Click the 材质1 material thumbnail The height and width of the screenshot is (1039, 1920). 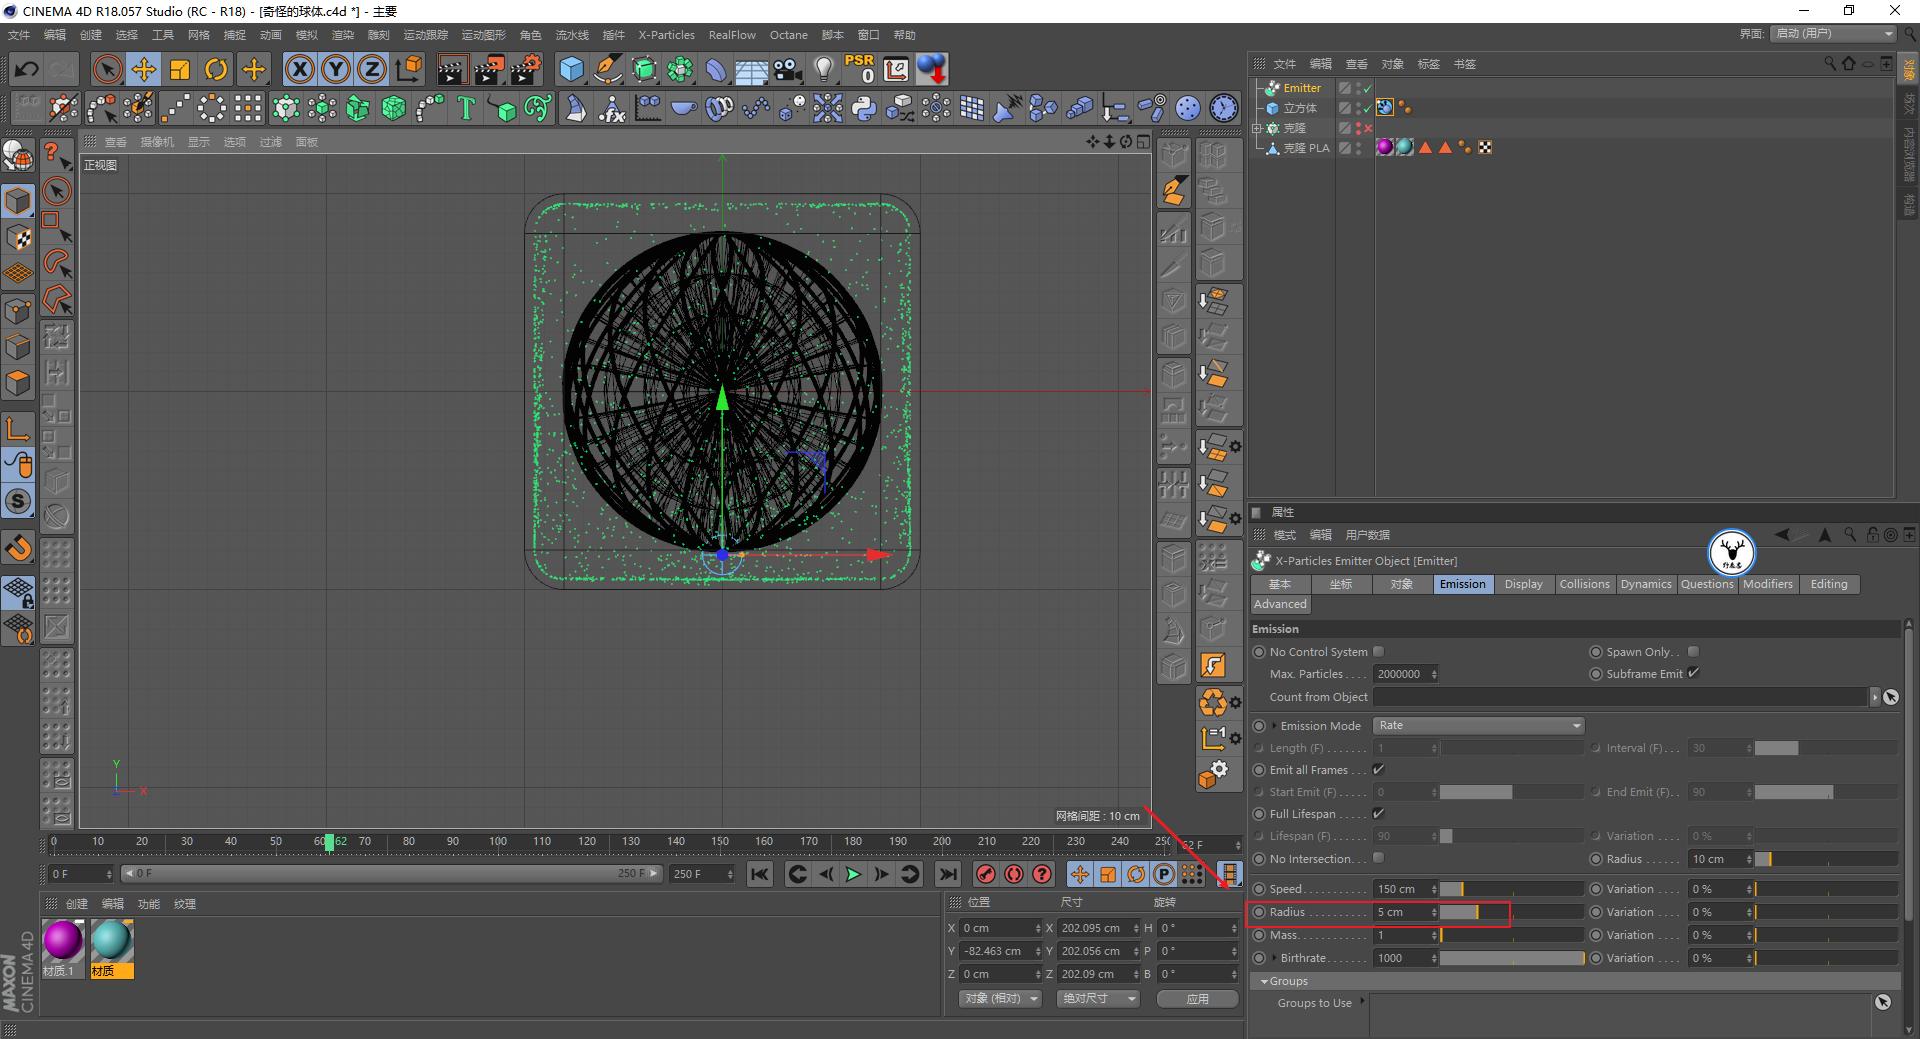pos(62,940)
